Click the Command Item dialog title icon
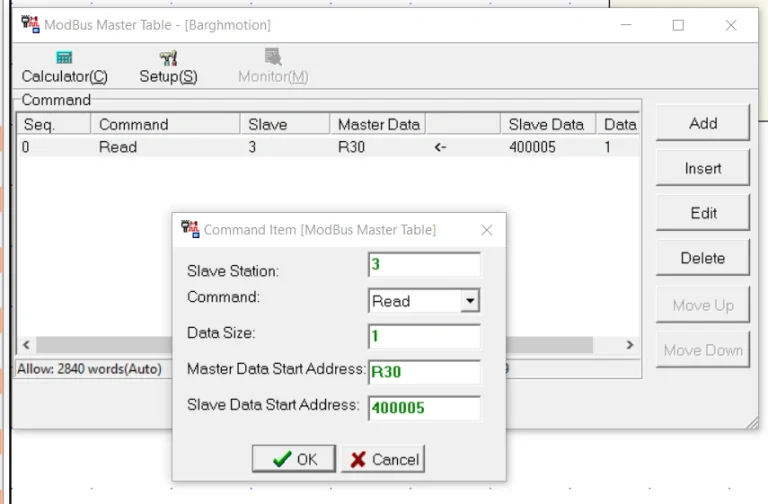This screenshot has height=504, width=768. pyautogui.click(x=190, y=229)
